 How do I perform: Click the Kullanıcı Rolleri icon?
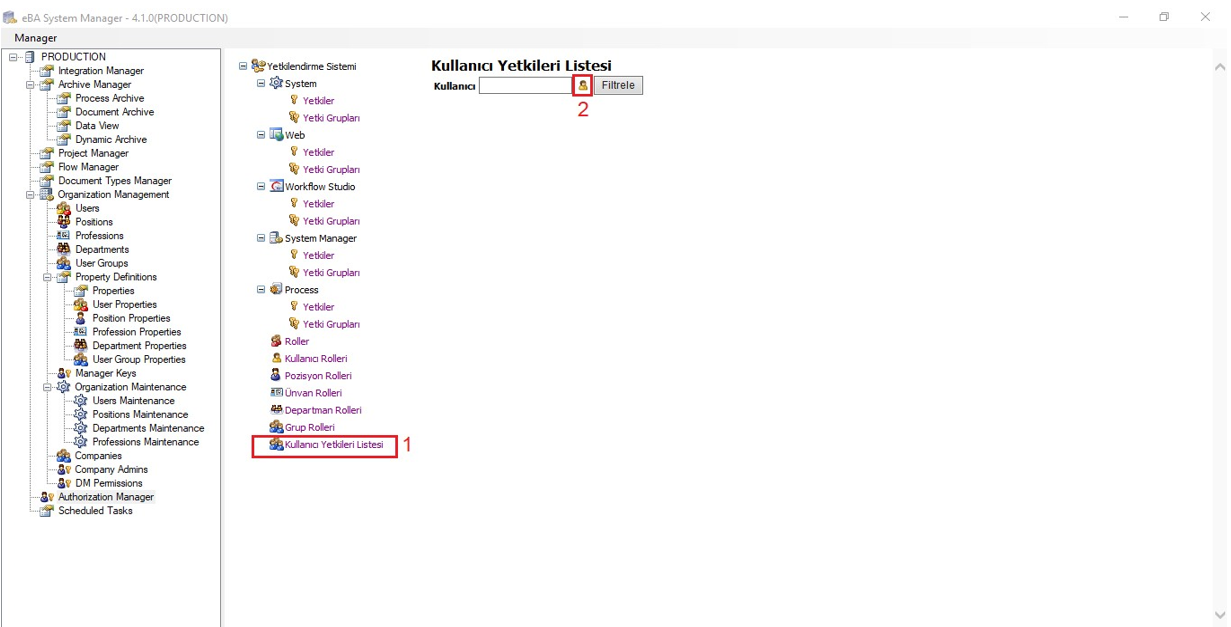coord(277,359)
